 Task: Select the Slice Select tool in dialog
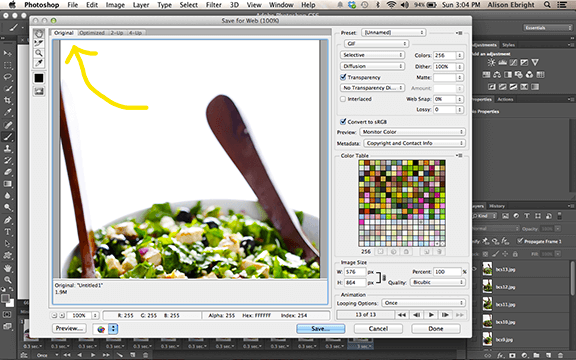[39, 43]
